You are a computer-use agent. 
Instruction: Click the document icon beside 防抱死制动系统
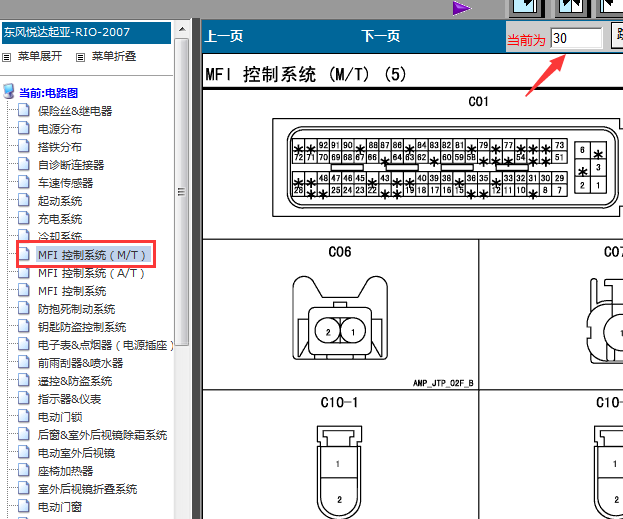(x=24, y=308)
